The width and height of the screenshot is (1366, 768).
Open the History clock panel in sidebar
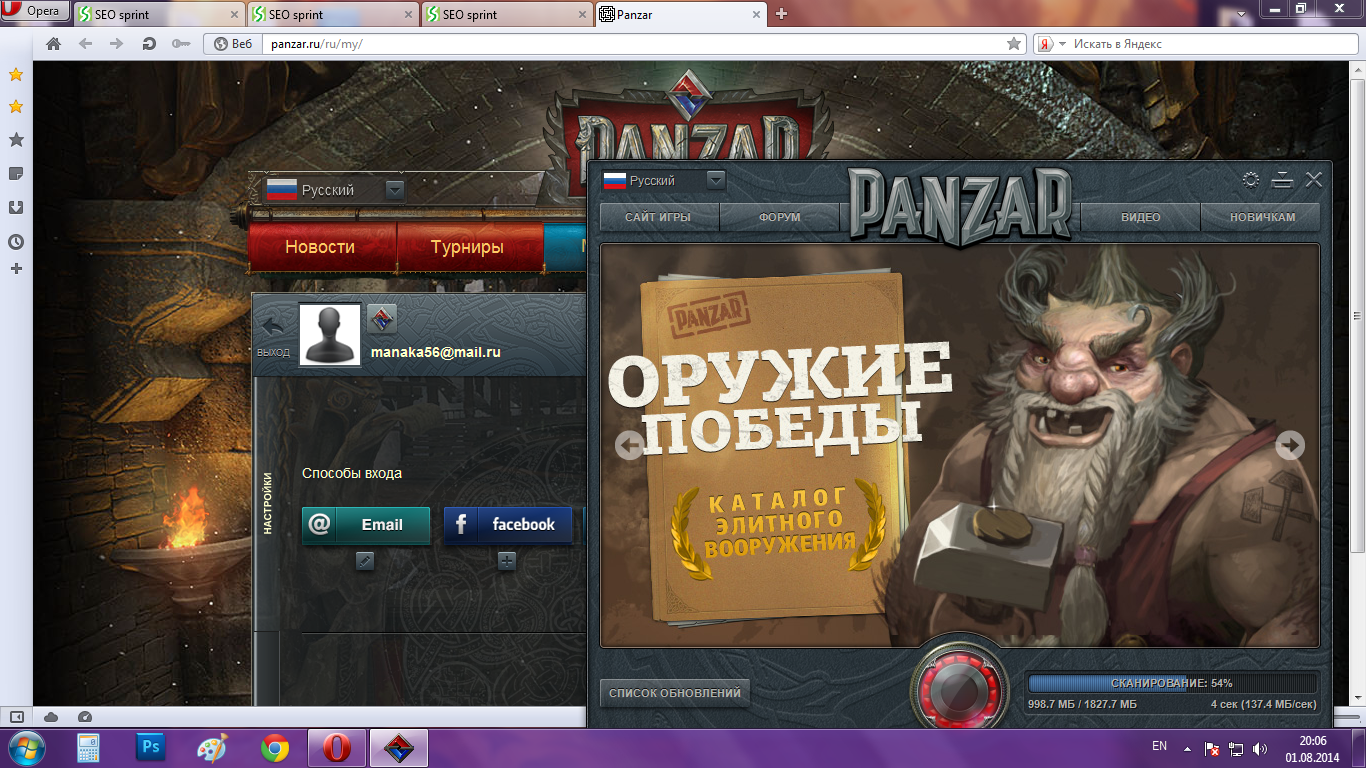16,242
